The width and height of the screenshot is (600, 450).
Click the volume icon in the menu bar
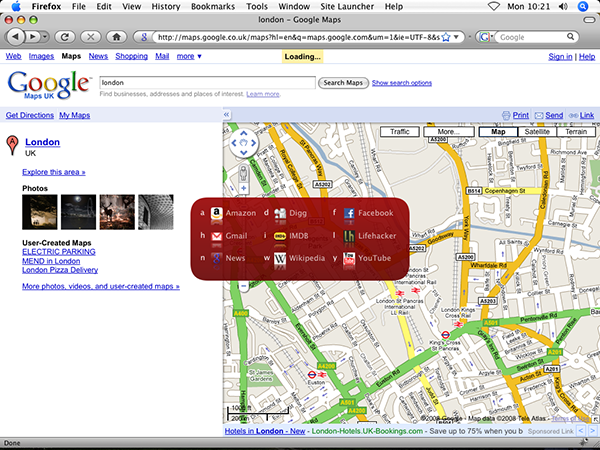[563, 6]
